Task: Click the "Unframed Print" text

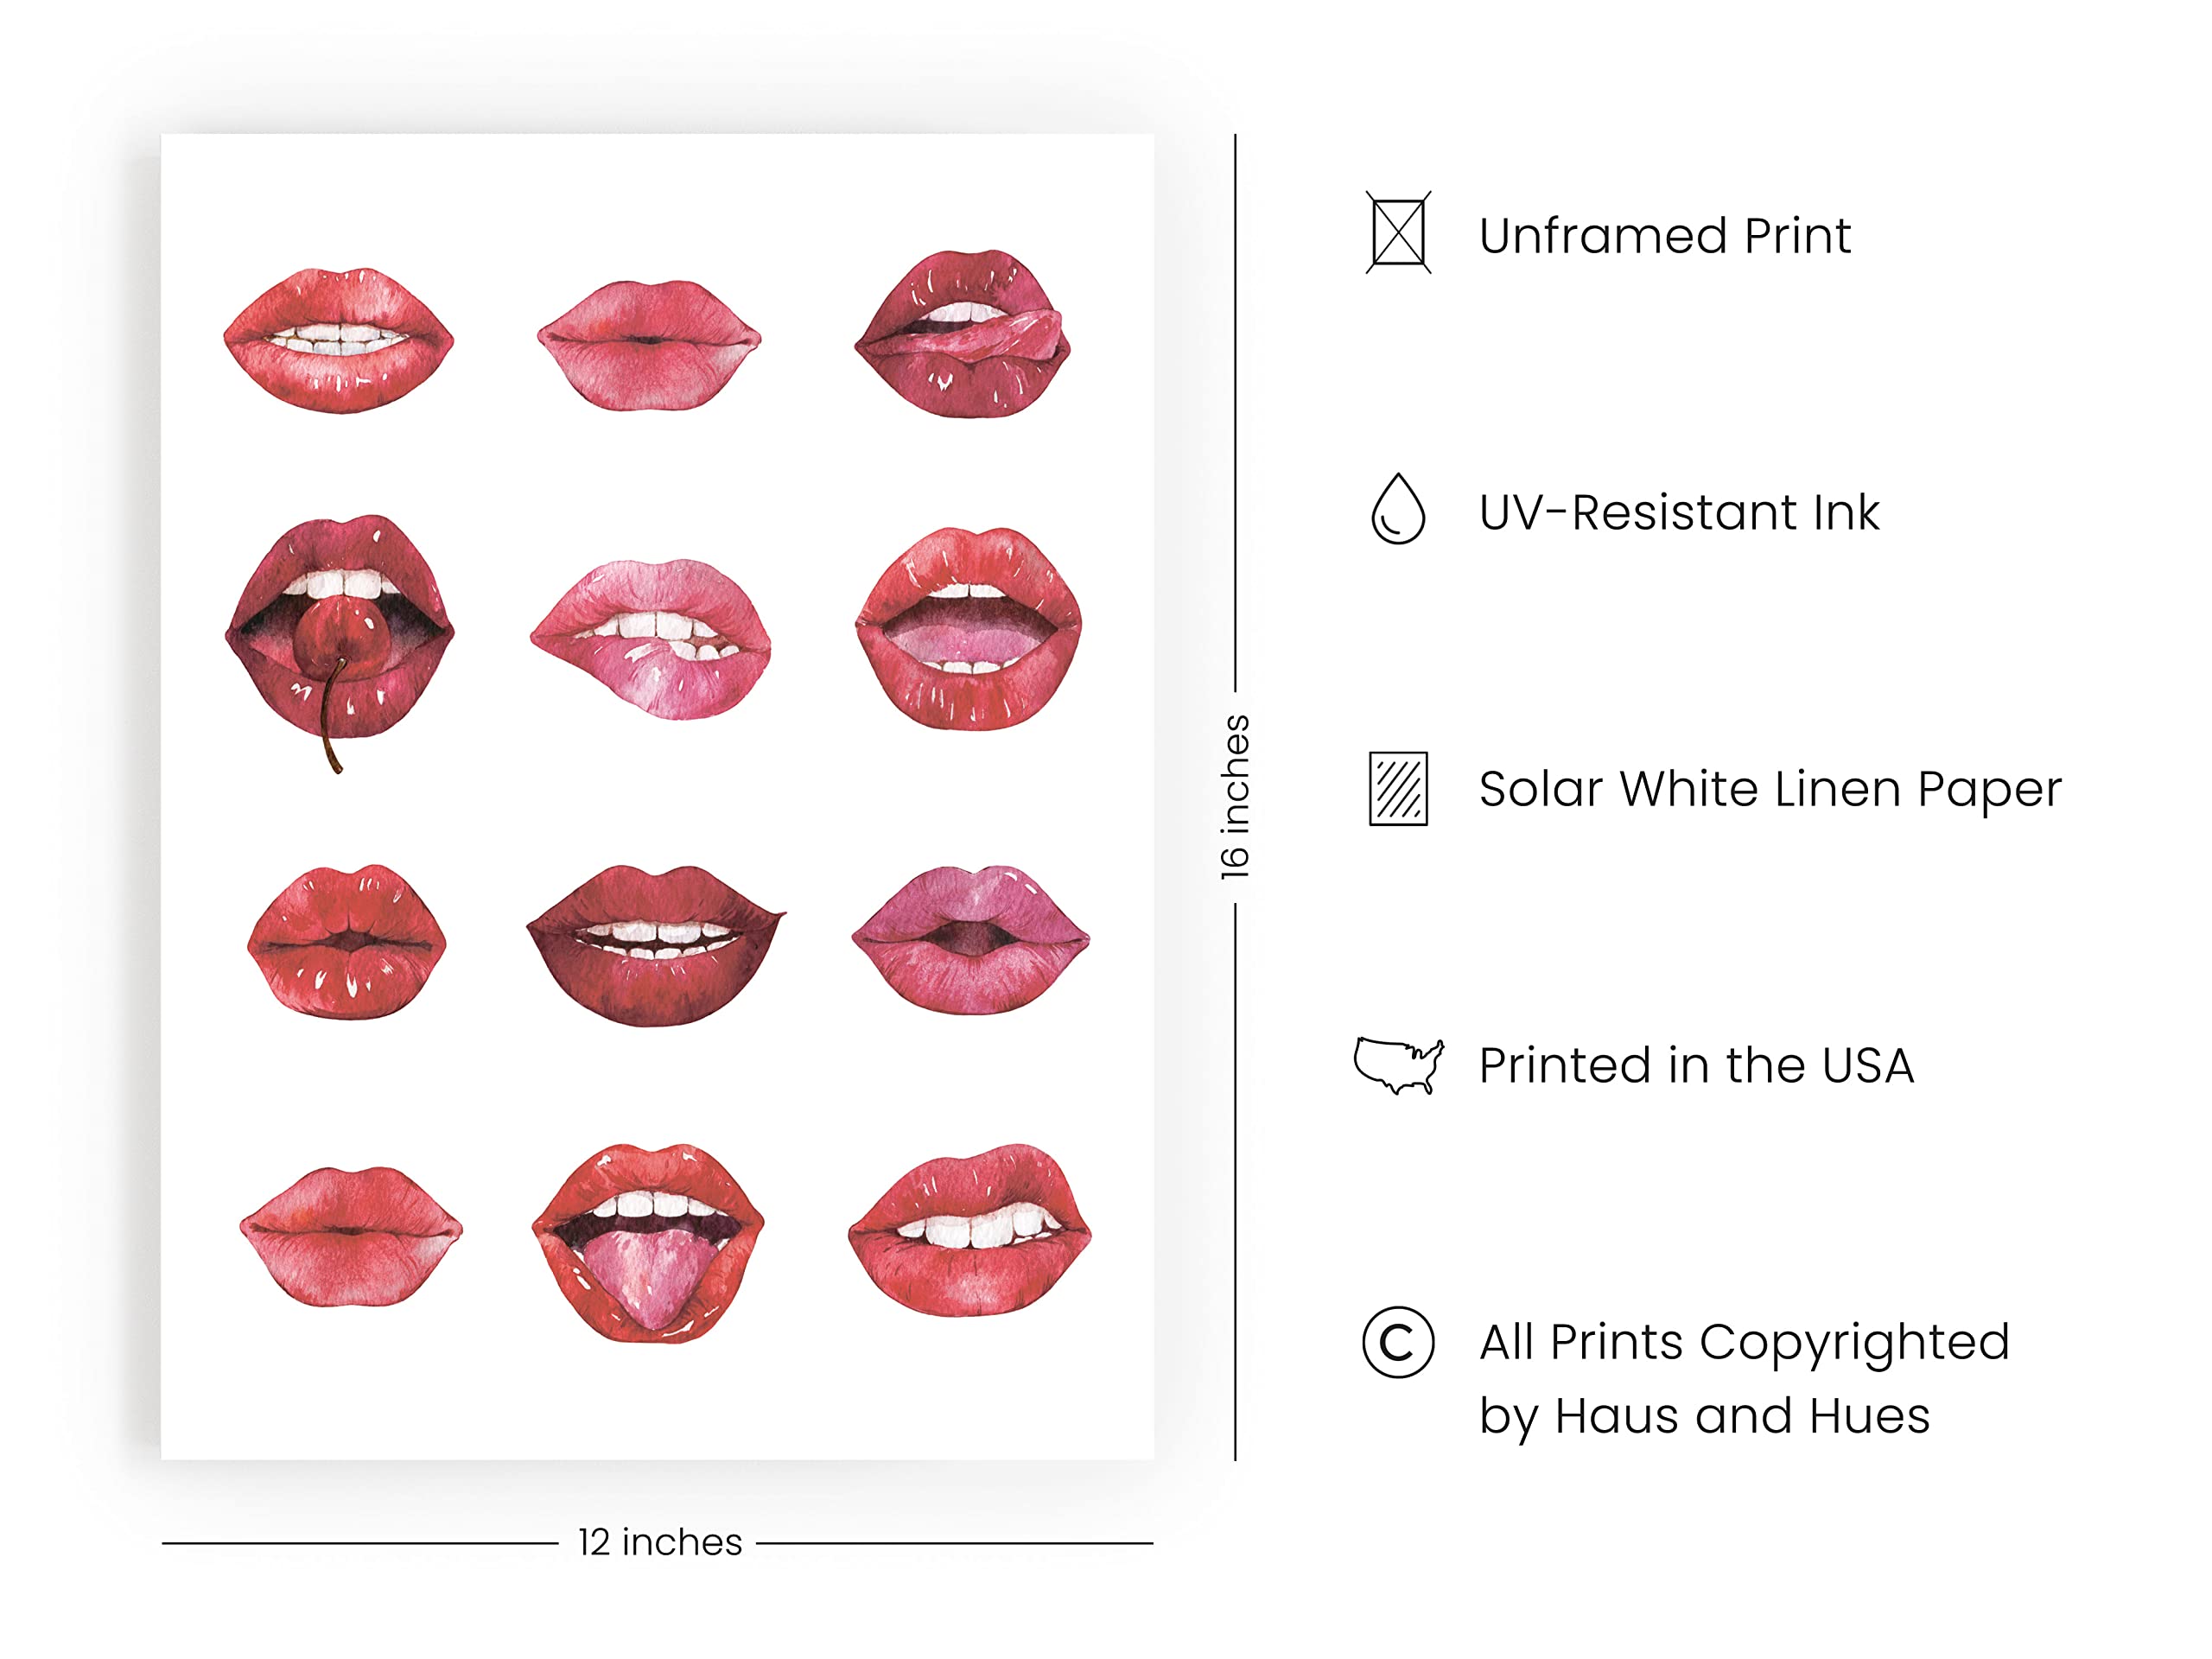Action: coord(1664,236)
